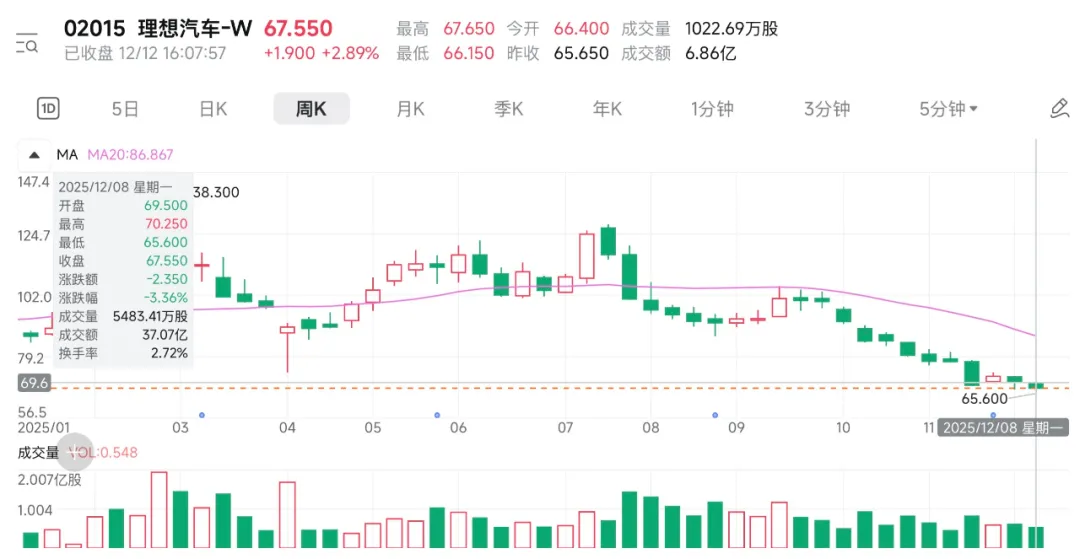Image resolution: width=1080 pixels, height=559 pixels.
Task: Open the stock search menu icon
Action: pos(27,43)
